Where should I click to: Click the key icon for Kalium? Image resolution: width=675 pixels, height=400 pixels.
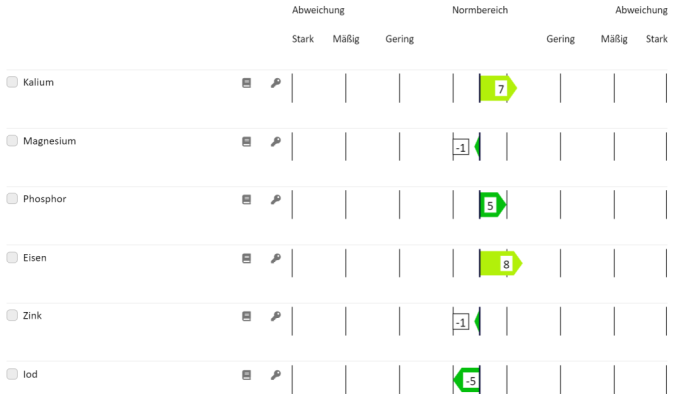[x=276, y=83]
